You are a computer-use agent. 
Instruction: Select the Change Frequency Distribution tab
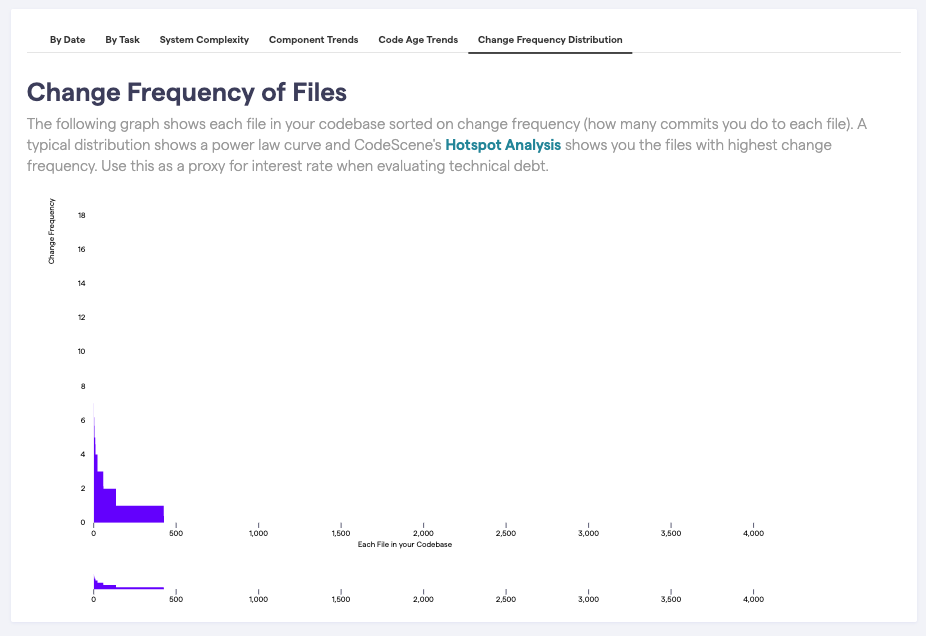pos(550,40)
